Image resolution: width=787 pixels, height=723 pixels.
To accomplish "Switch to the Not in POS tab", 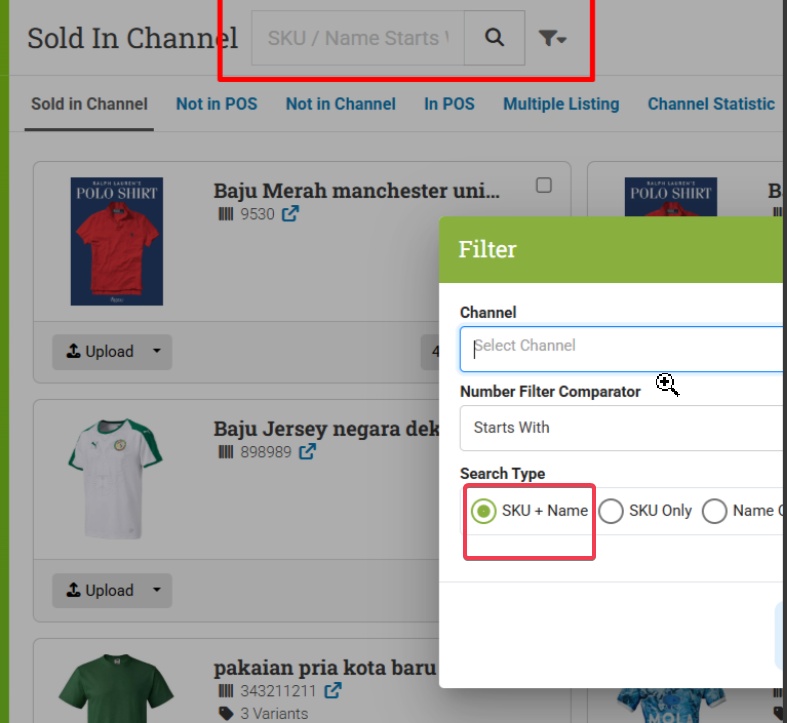I will [x=216, y=104].
